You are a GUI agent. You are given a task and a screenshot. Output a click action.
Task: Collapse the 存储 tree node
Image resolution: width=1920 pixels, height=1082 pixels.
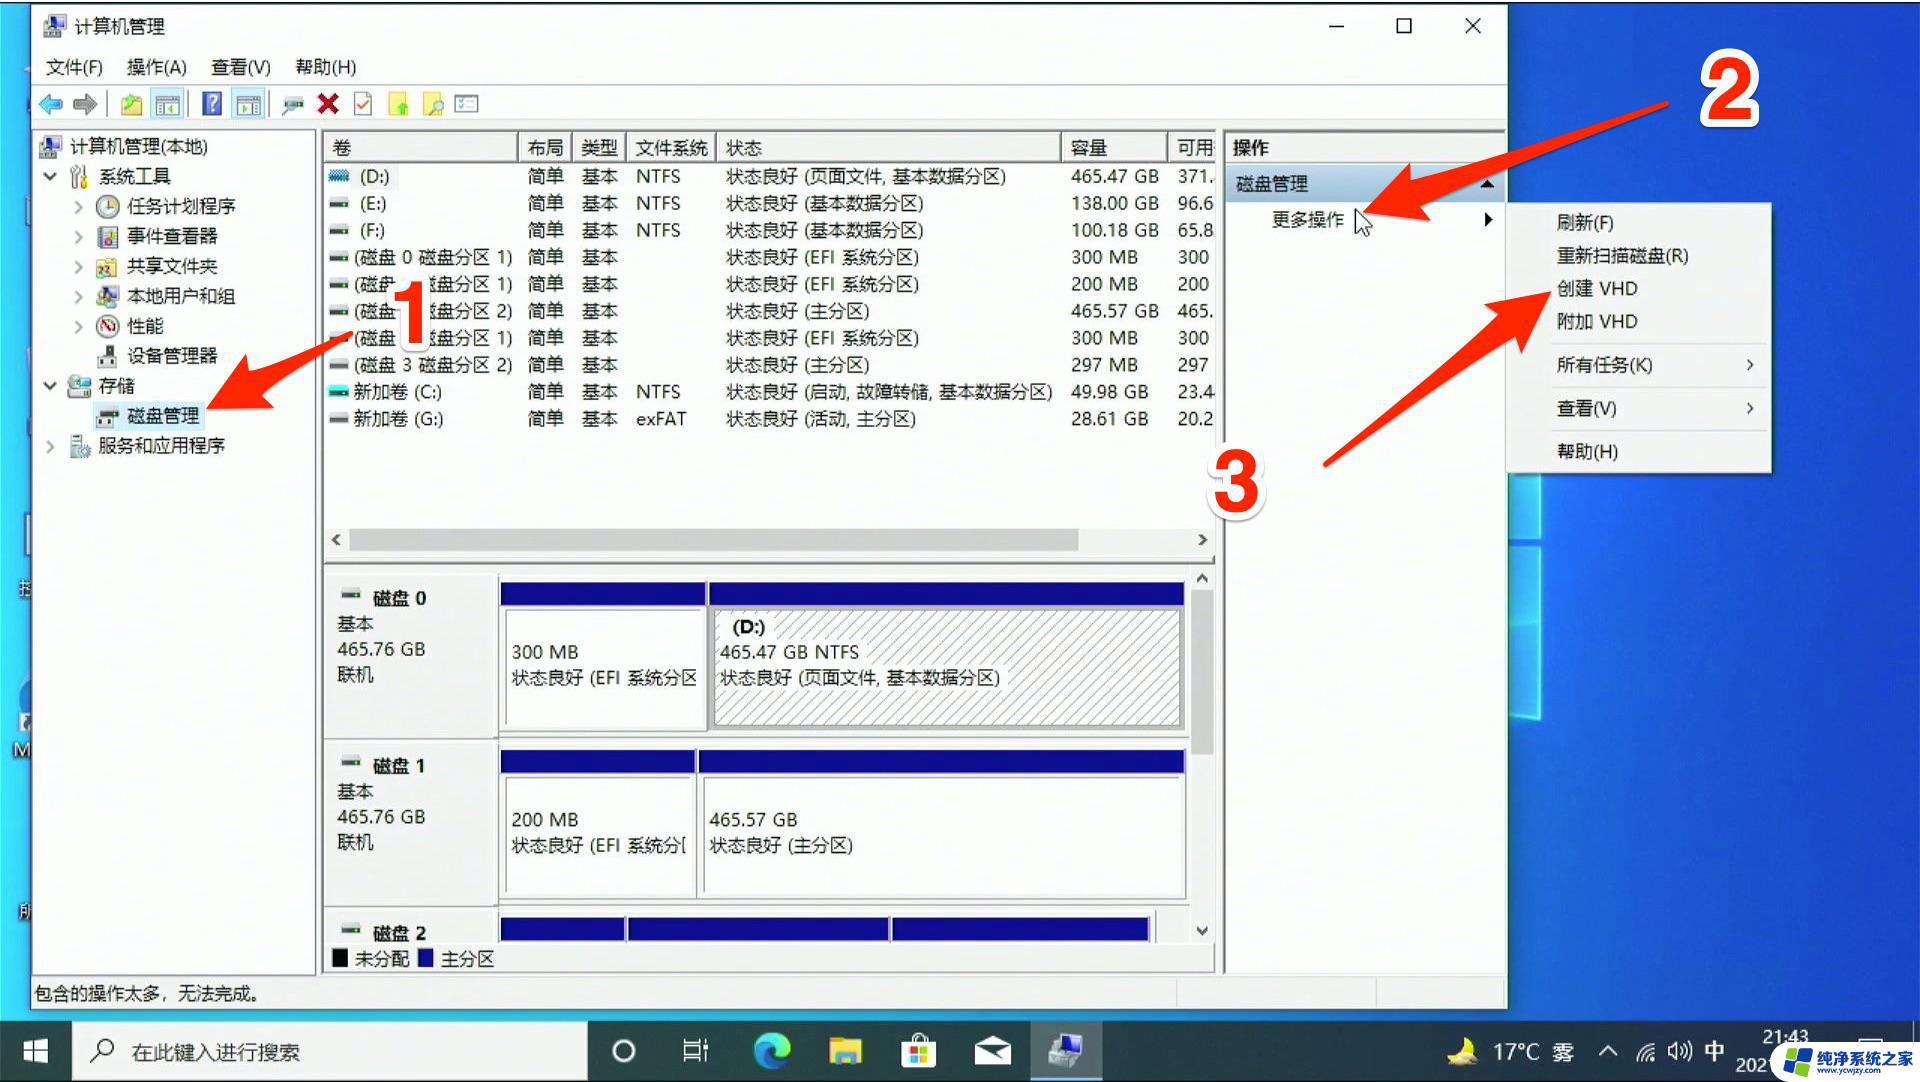(50, 386)
